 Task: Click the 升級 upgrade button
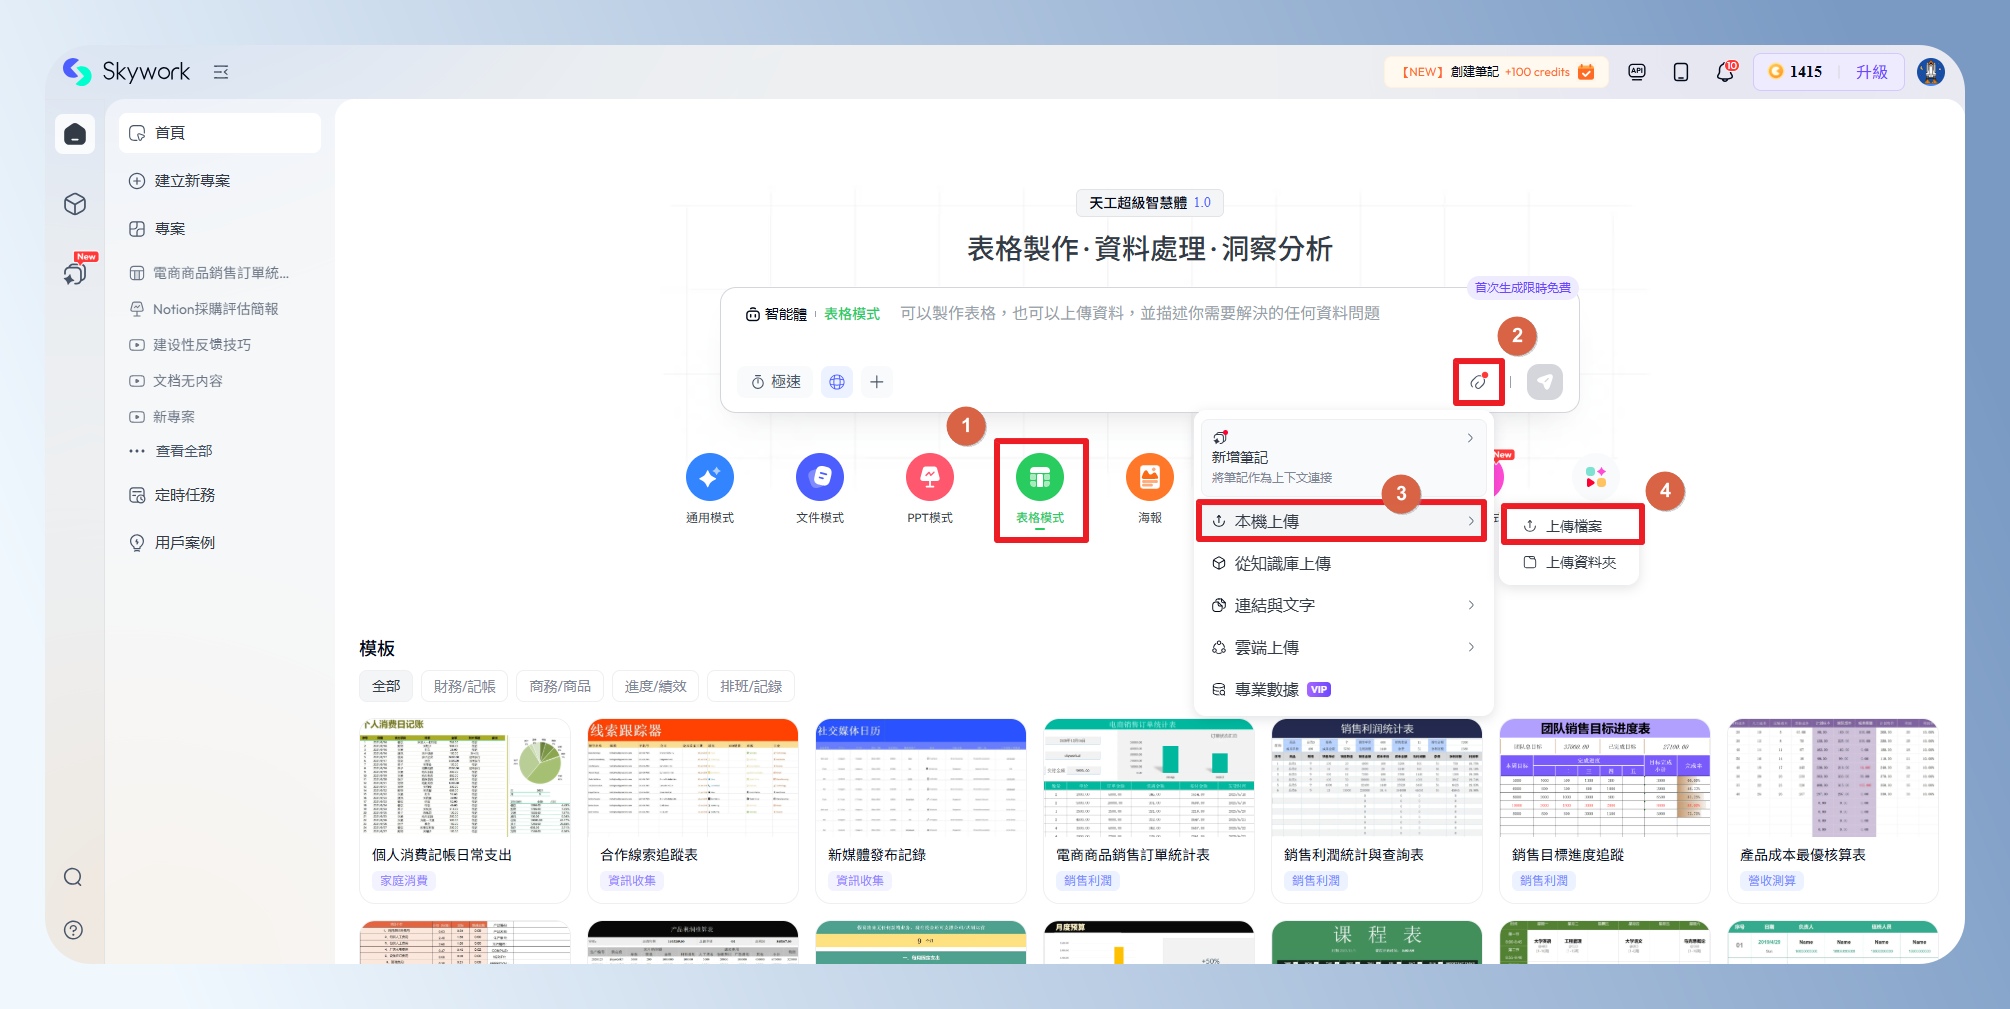1871,72
